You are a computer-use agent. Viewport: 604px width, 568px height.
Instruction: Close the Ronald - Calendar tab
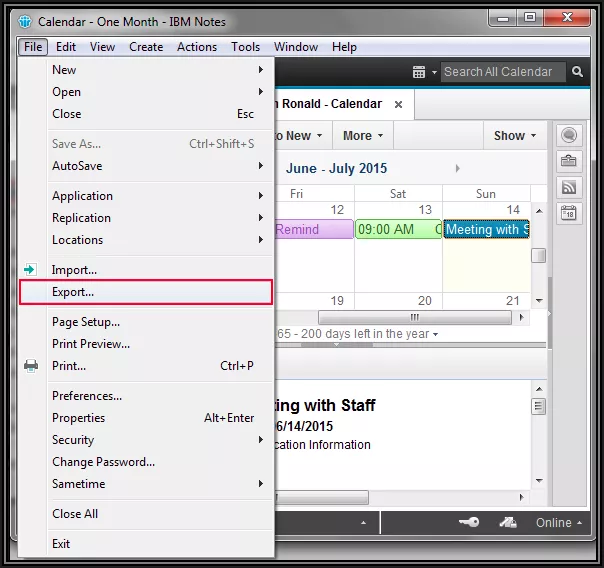point(399,104)
